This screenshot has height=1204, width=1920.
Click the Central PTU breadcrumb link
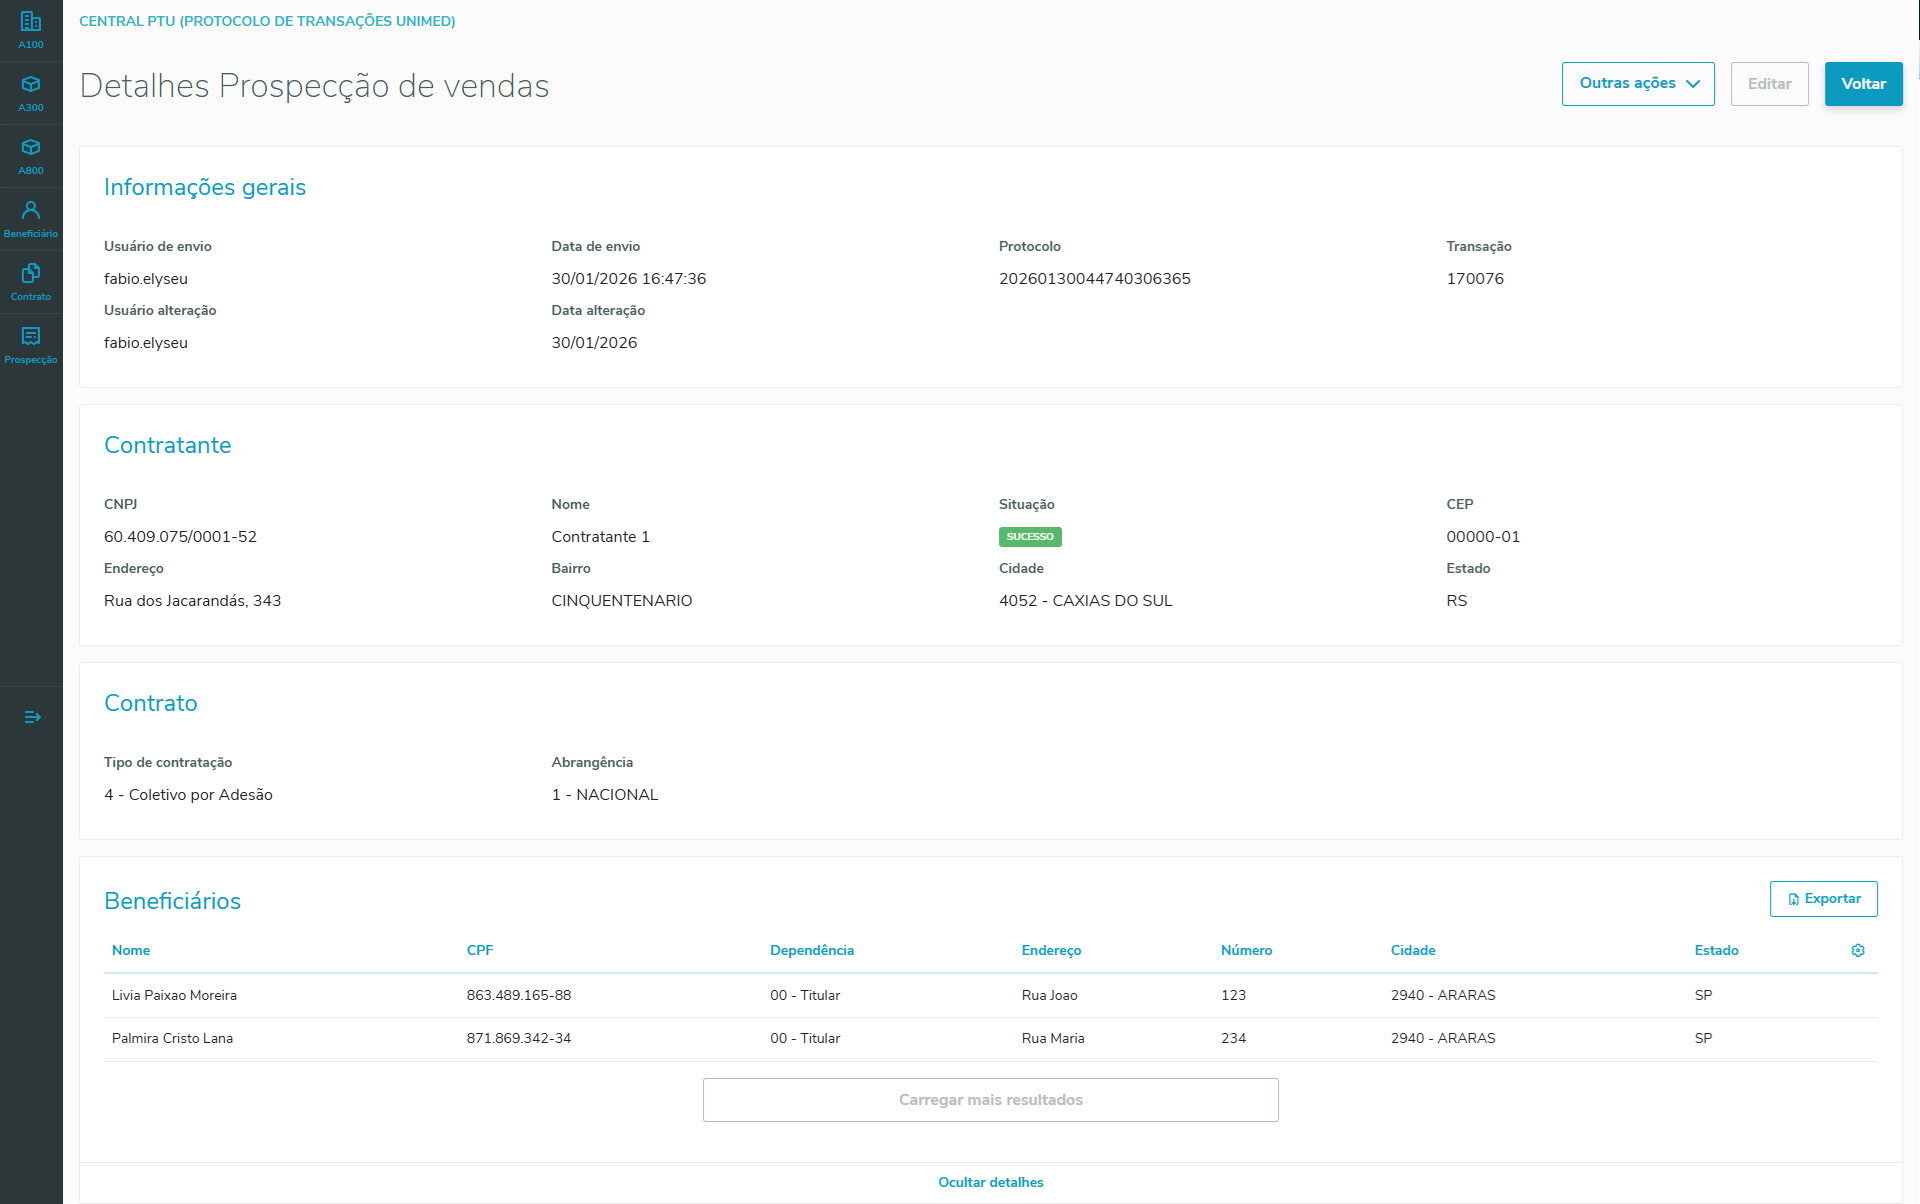267,21
